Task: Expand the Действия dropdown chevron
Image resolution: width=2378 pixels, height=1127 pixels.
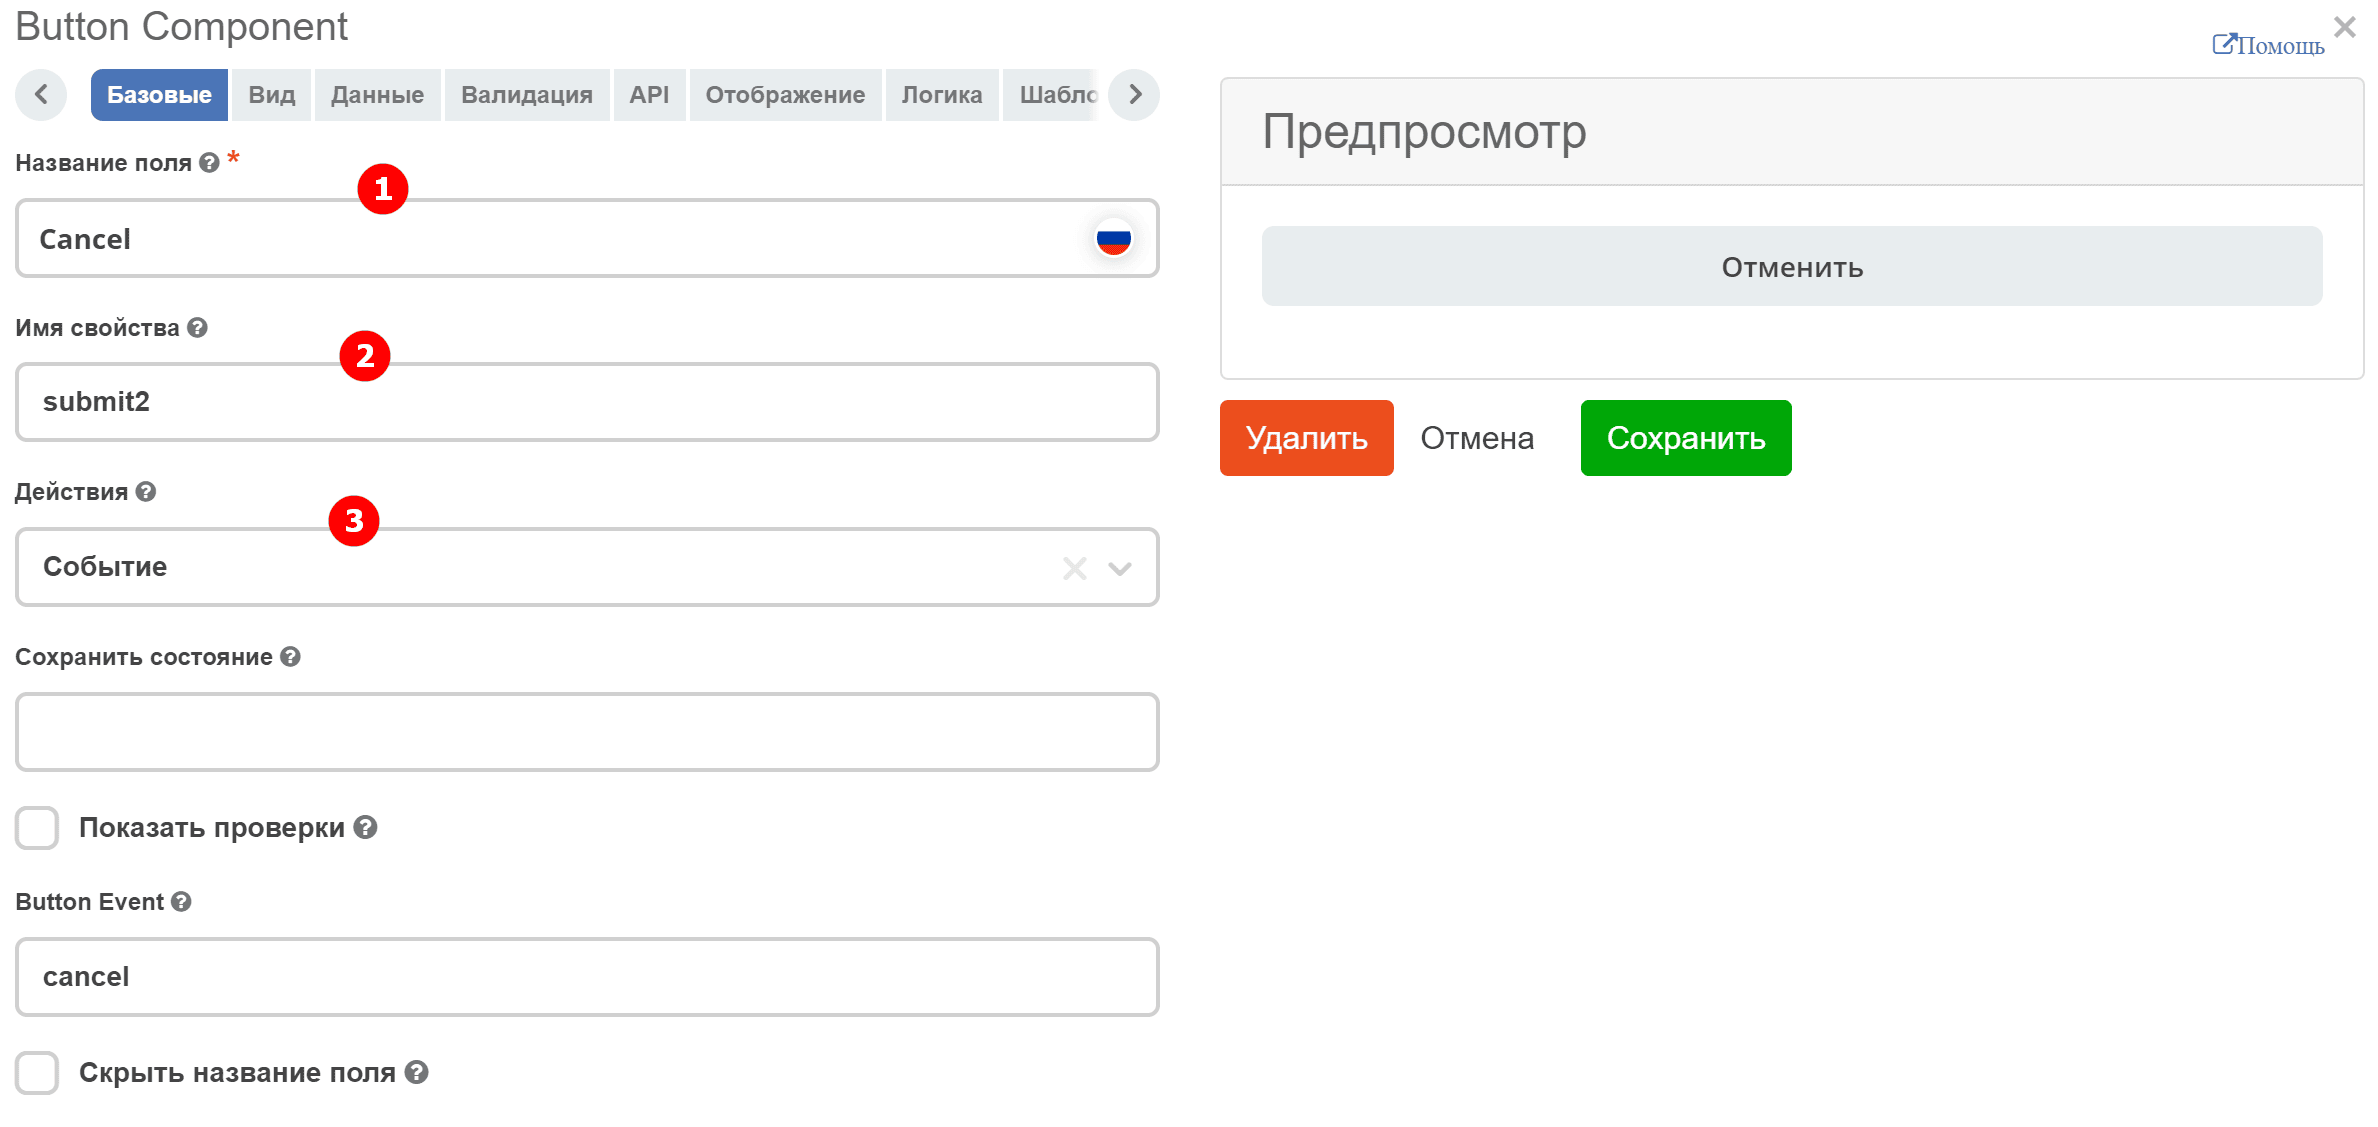Action: point(1120,569)
